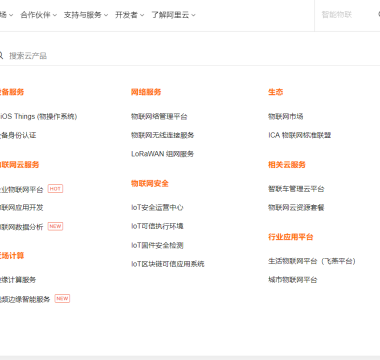This screenshot has height=360, width=380.
Task: Select the 行业应用平台 category heading
Action: (291, 237)
